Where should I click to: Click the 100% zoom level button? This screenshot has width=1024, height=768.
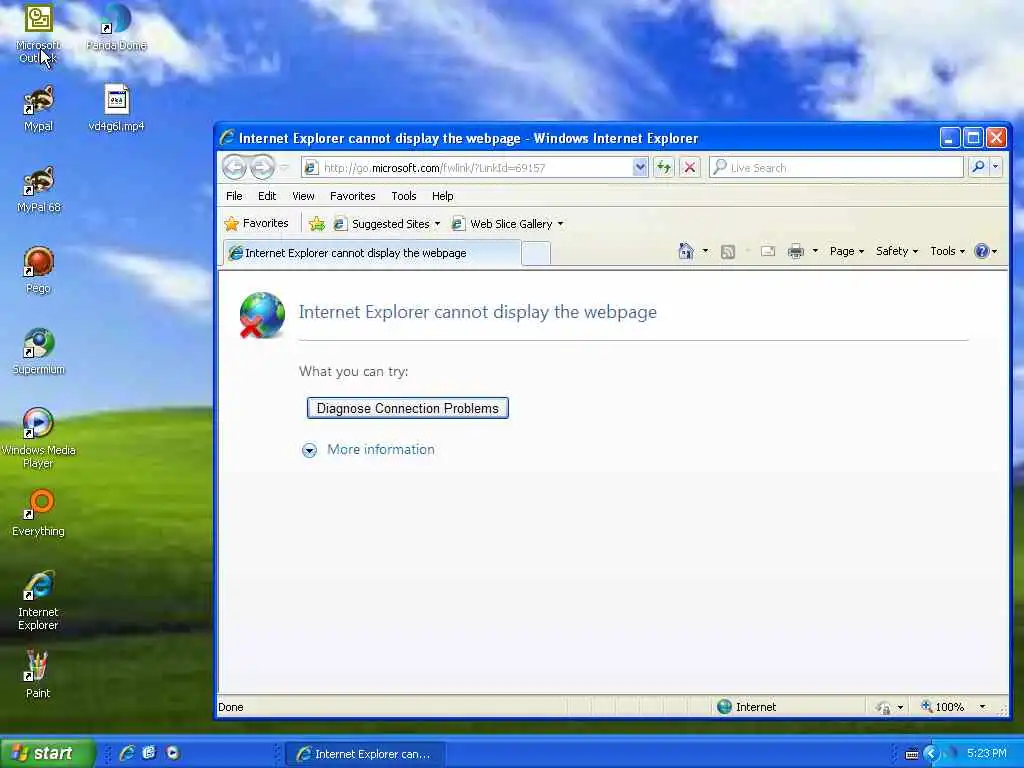click(943, 707)
